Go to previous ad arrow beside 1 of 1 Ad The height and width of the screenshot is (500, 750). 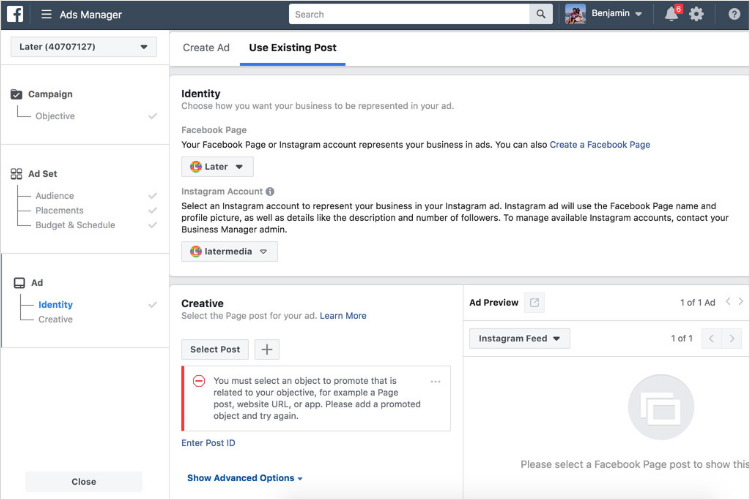coord(728,301)
